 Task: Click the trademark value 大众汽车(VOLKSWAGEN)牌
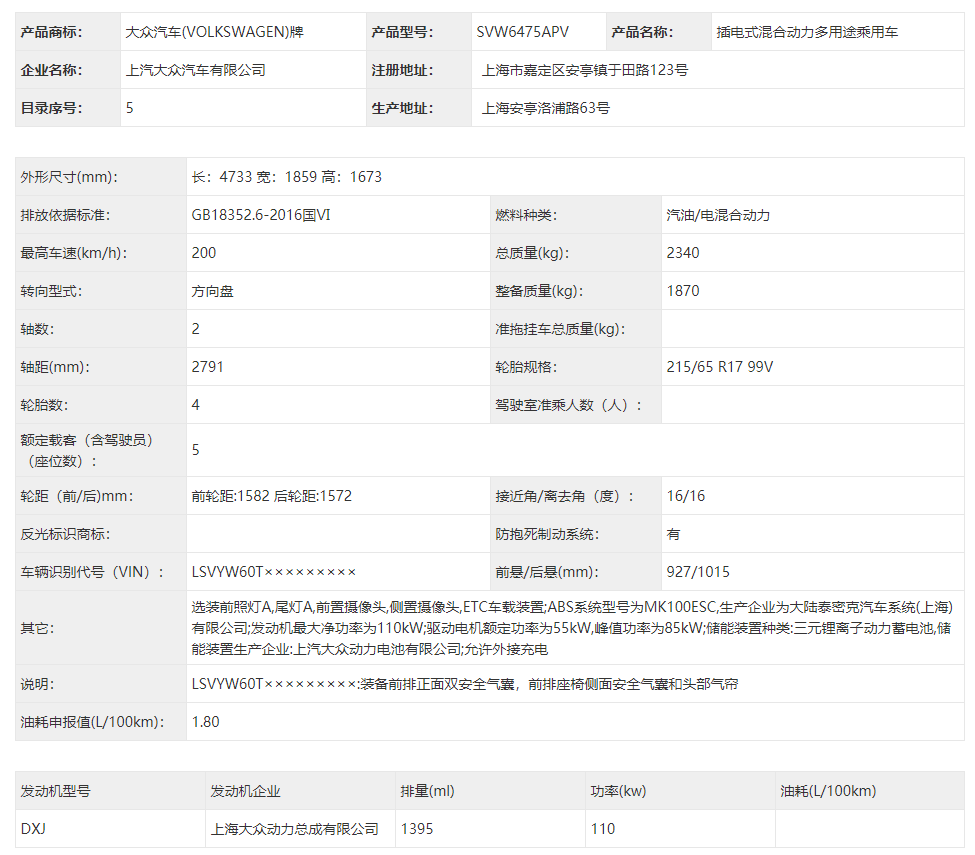215,32
